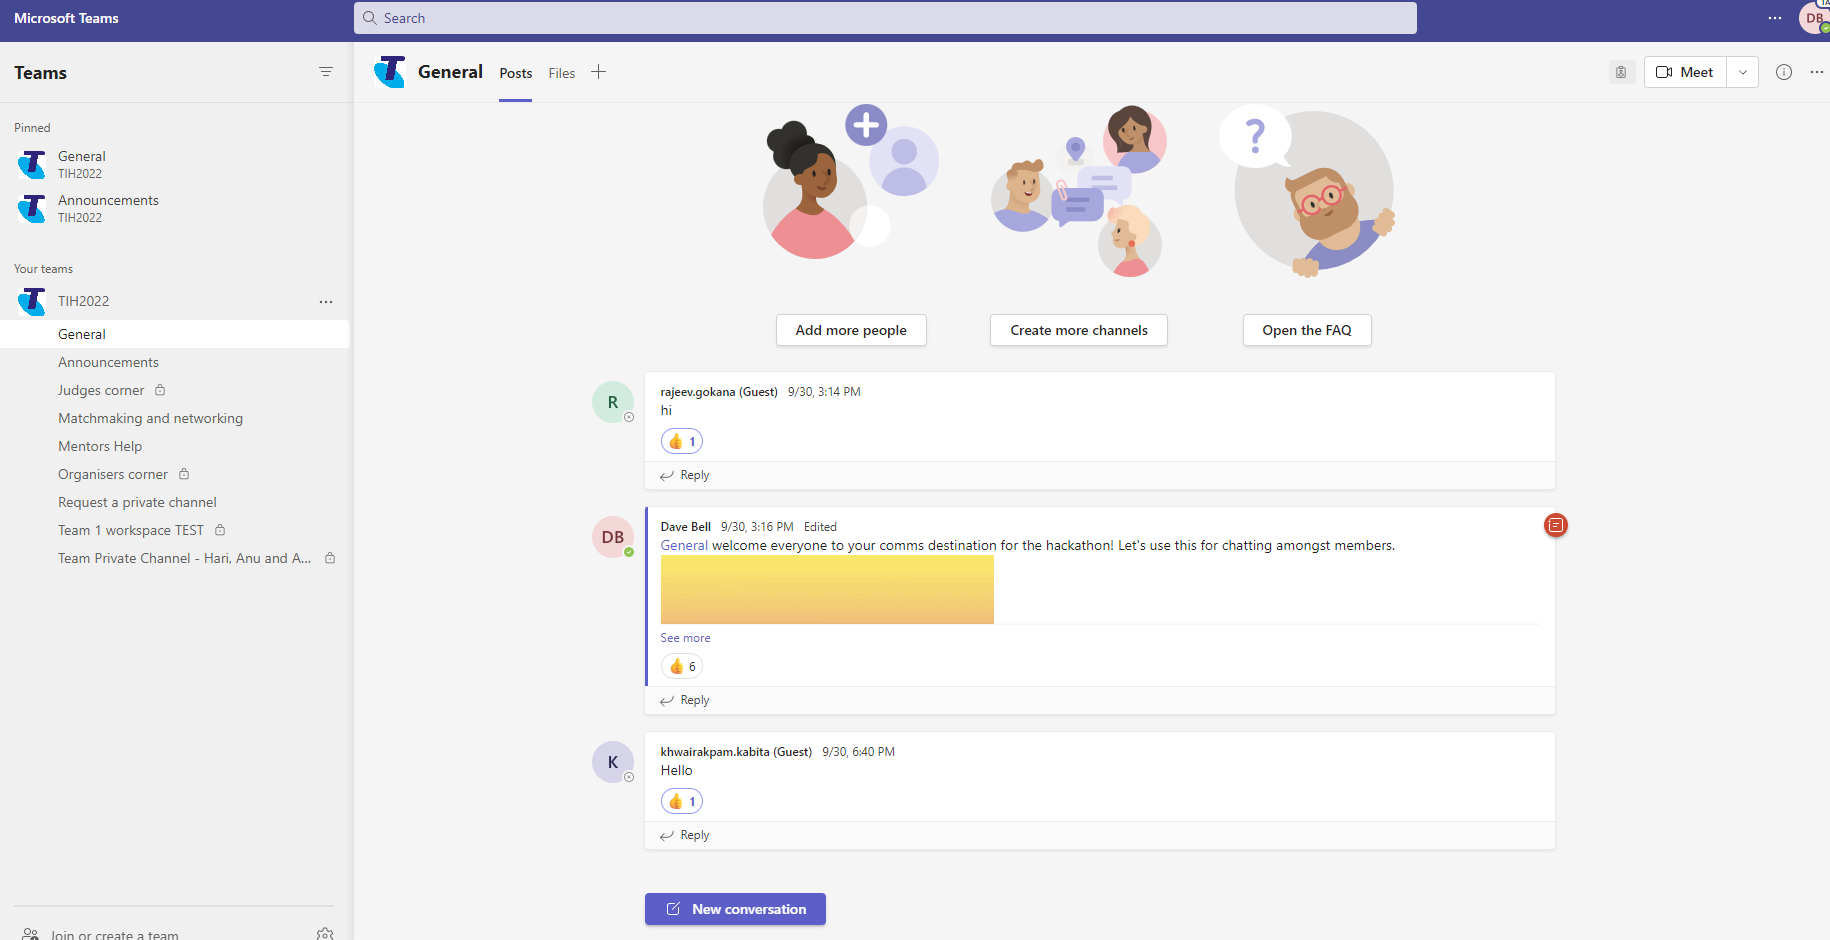Click the join or create a team icon
This screenshot has width=1830, height=940.
[31, 934]
